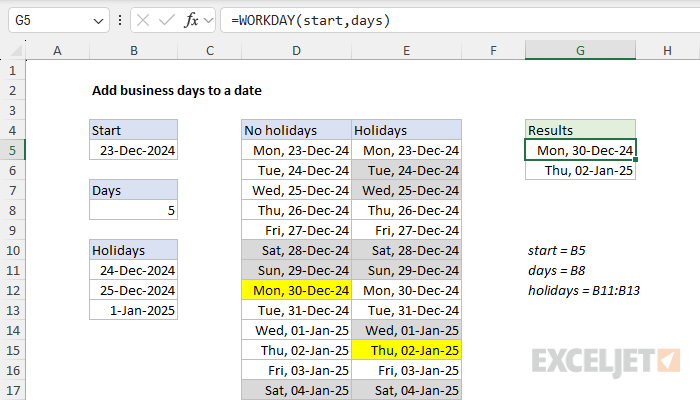
Task: Select Sun, 29-Dec-24 in column E
Action: pos(406,271)
